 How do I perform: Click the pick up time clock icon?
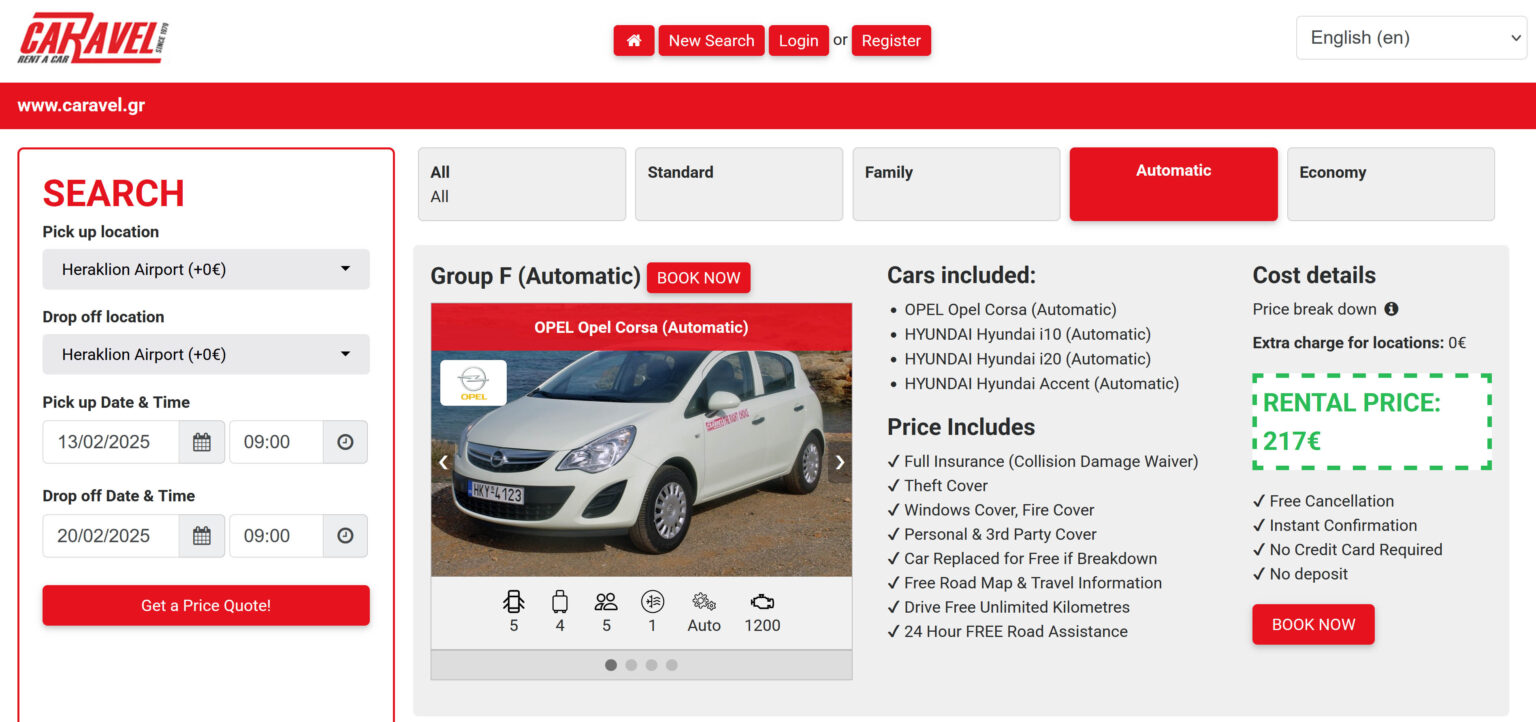[345, 442]
